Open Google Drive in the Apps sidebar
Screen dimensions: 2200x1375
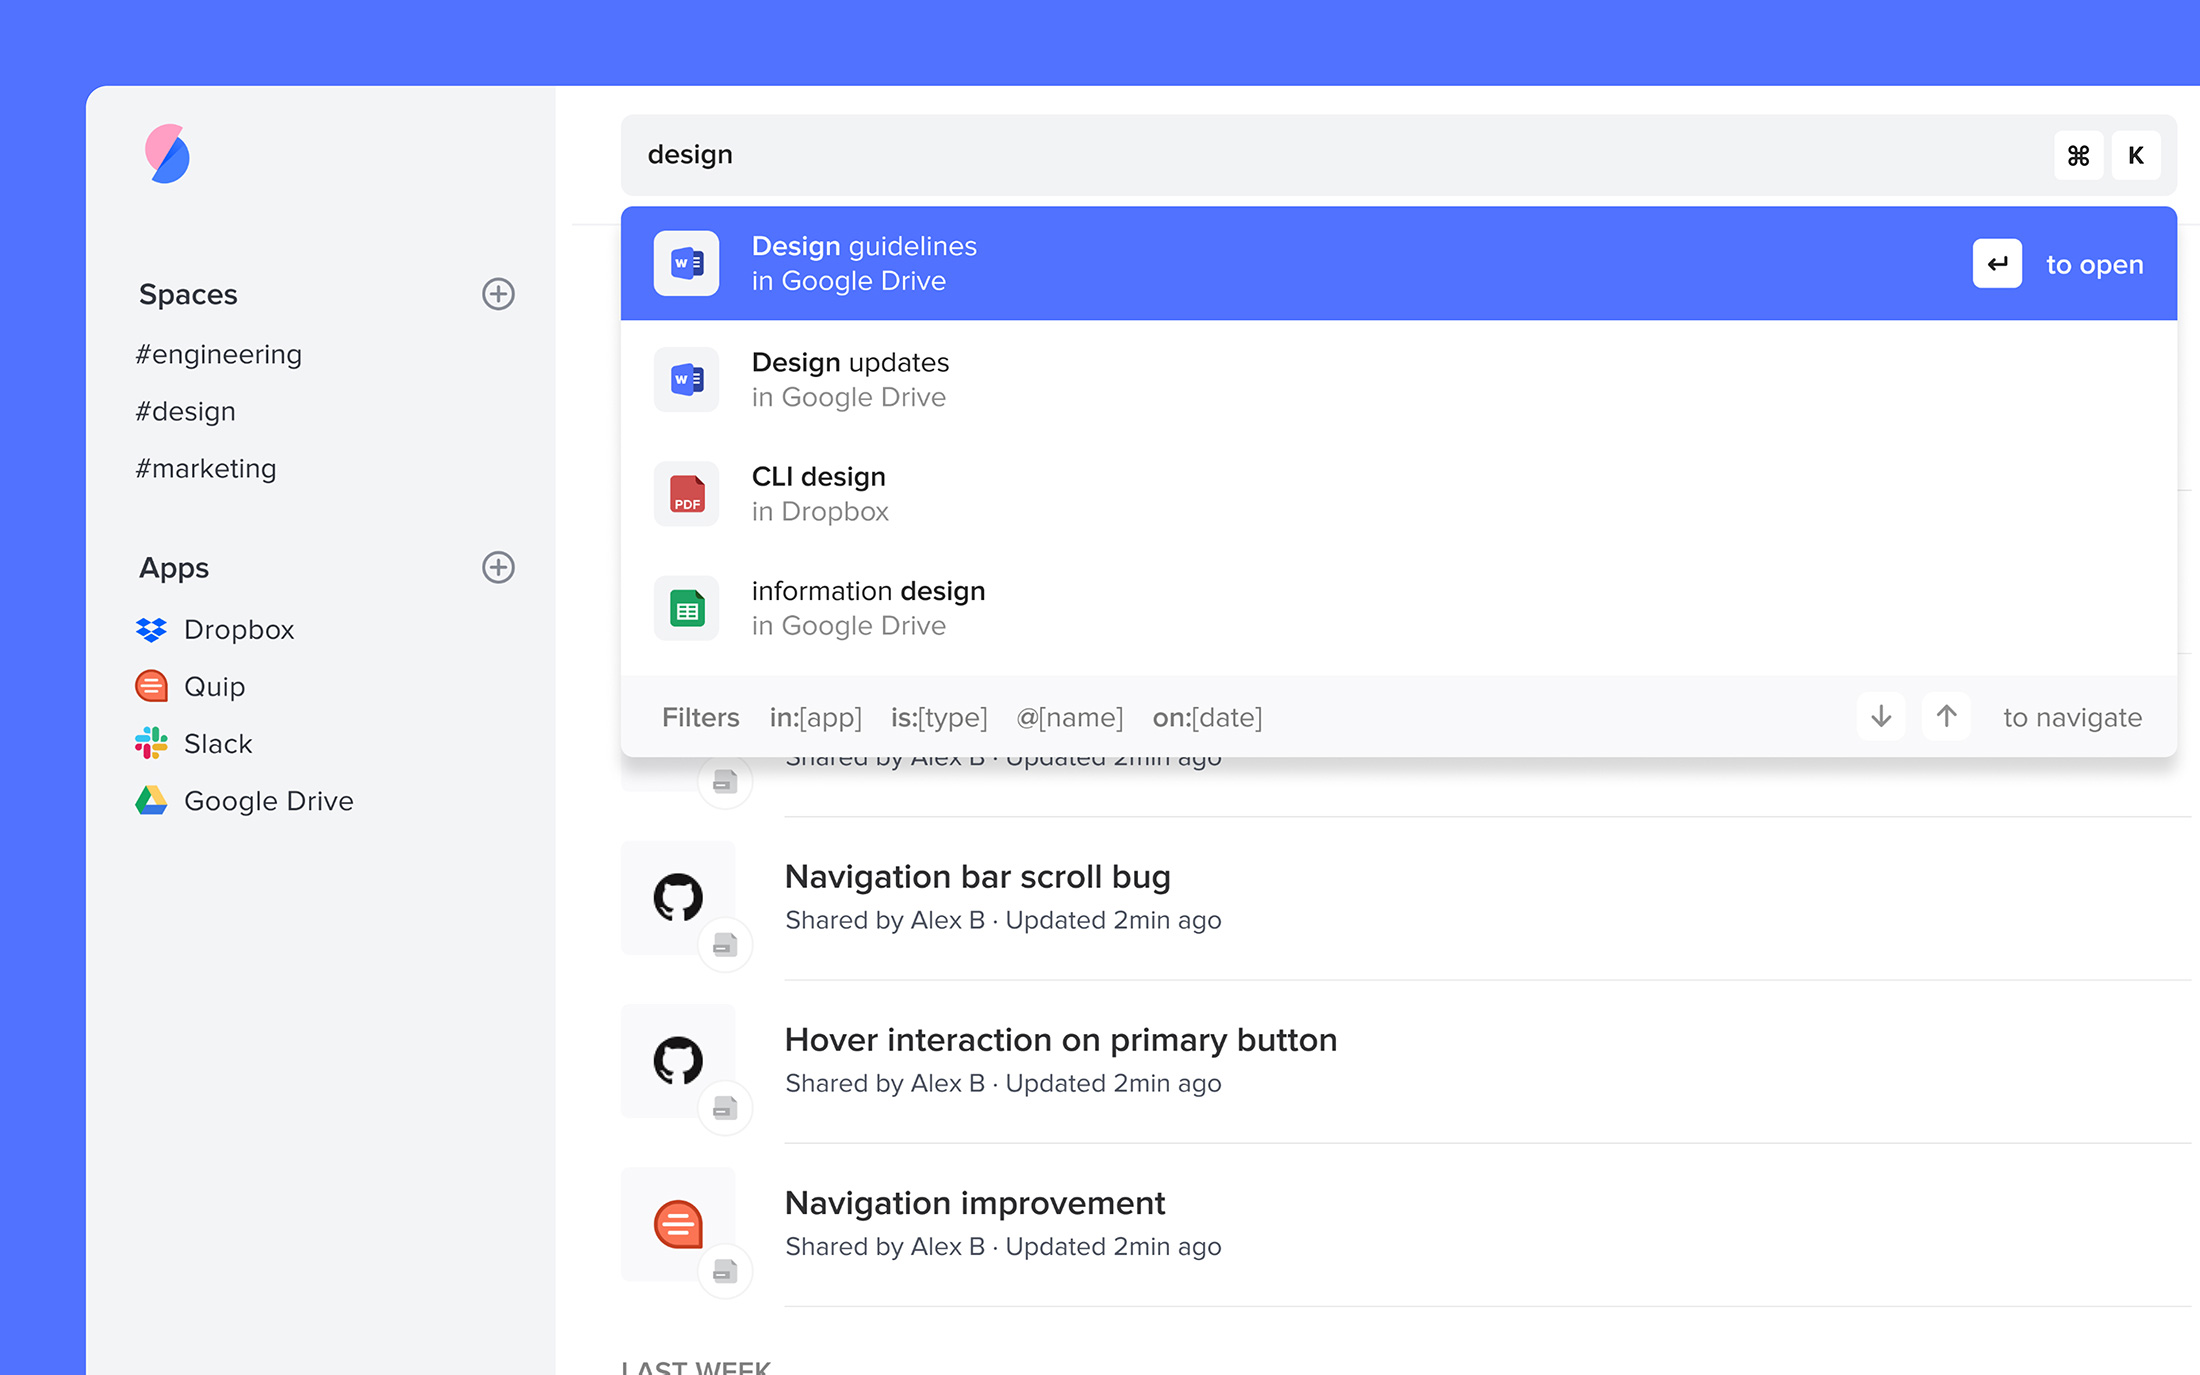click(x=268, y=800)
